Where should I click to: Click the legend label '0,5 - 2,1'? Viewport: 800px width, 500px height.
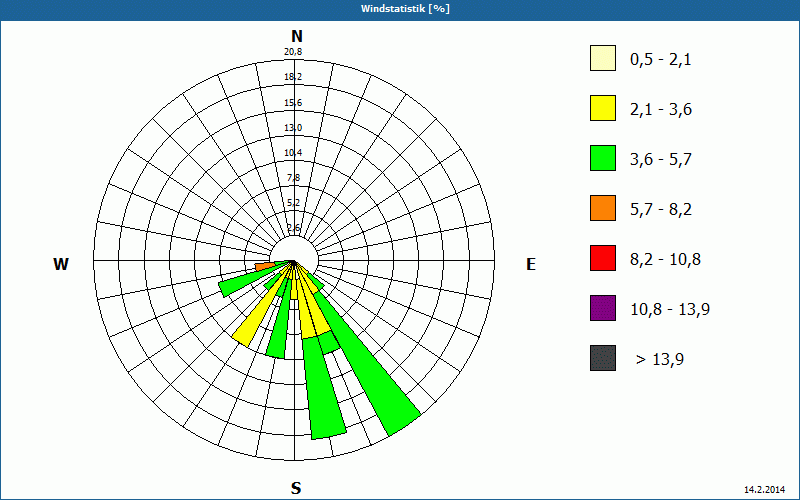pos(661,60)
